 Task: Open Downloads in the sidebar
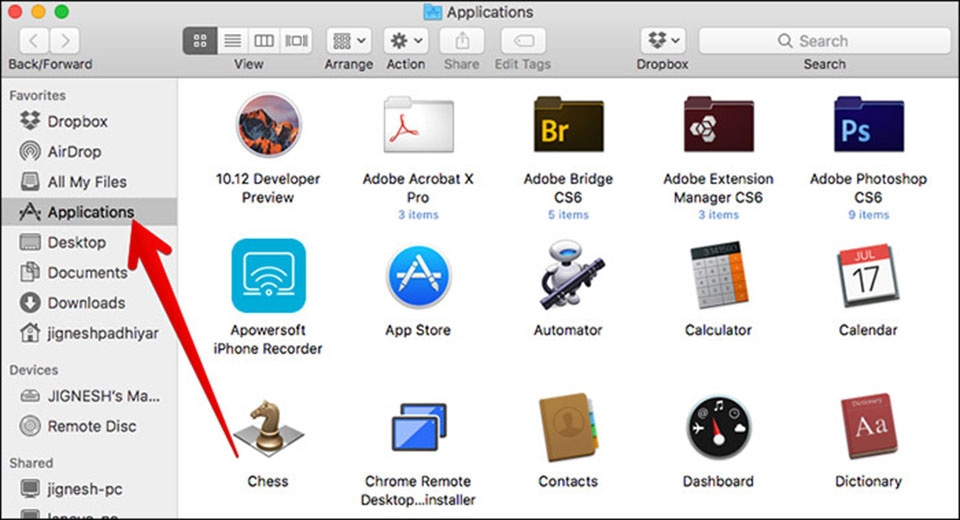tap(89, 303)
